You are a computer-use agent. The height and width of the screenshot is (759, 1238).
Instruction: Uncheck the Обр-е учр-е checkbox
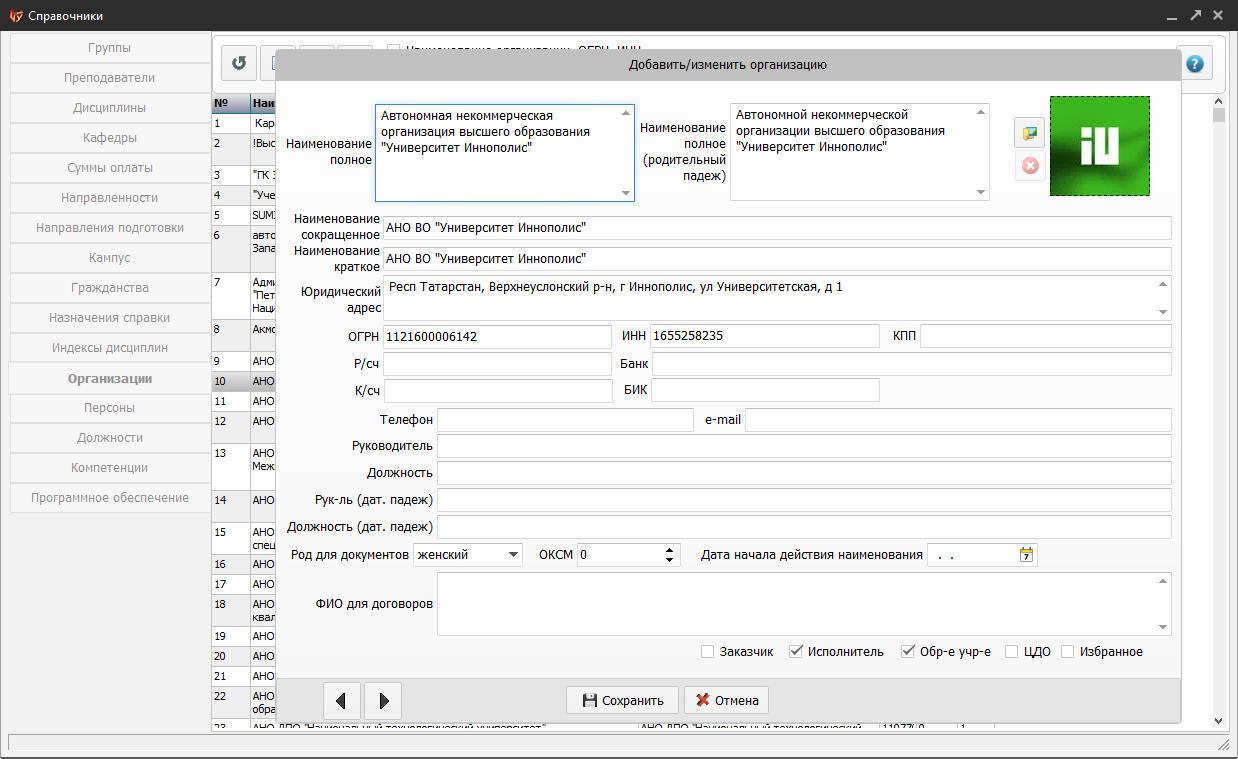pos(908,652)
